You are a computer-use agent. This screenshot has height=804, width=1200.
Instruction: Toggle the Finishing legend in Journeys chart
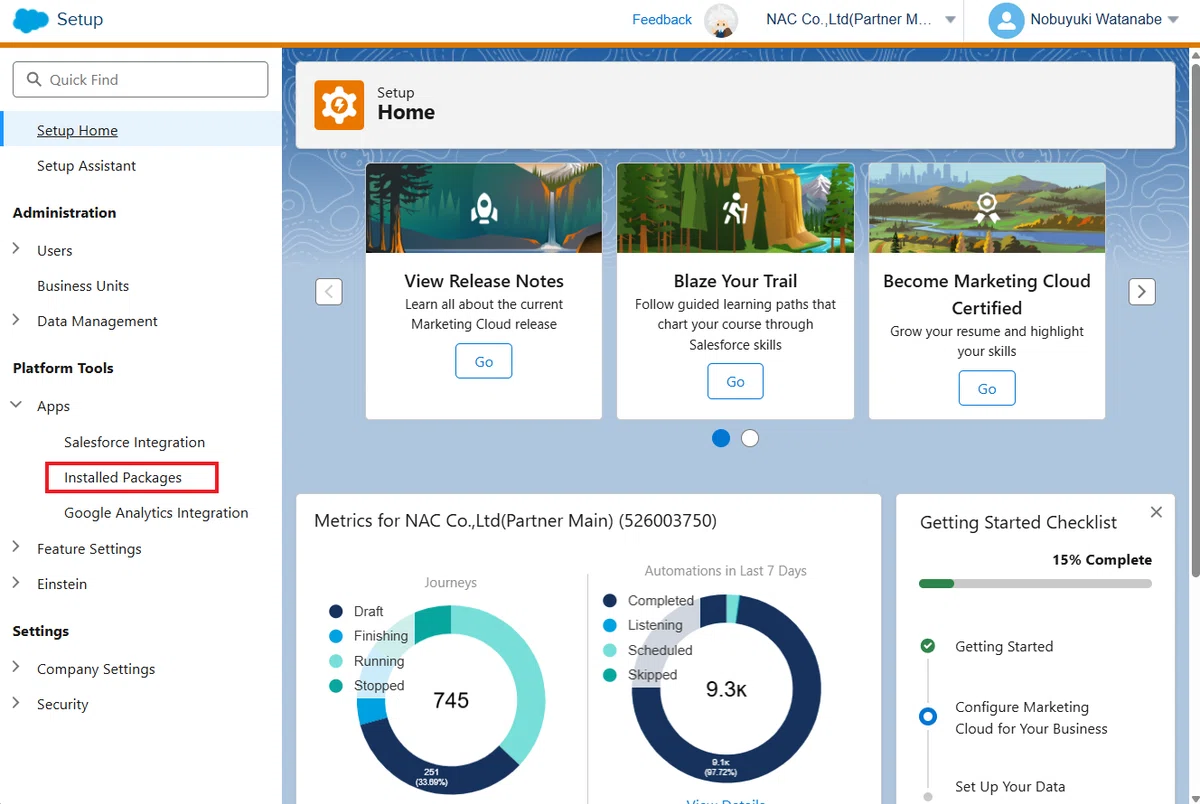click(x=368, y=636)
